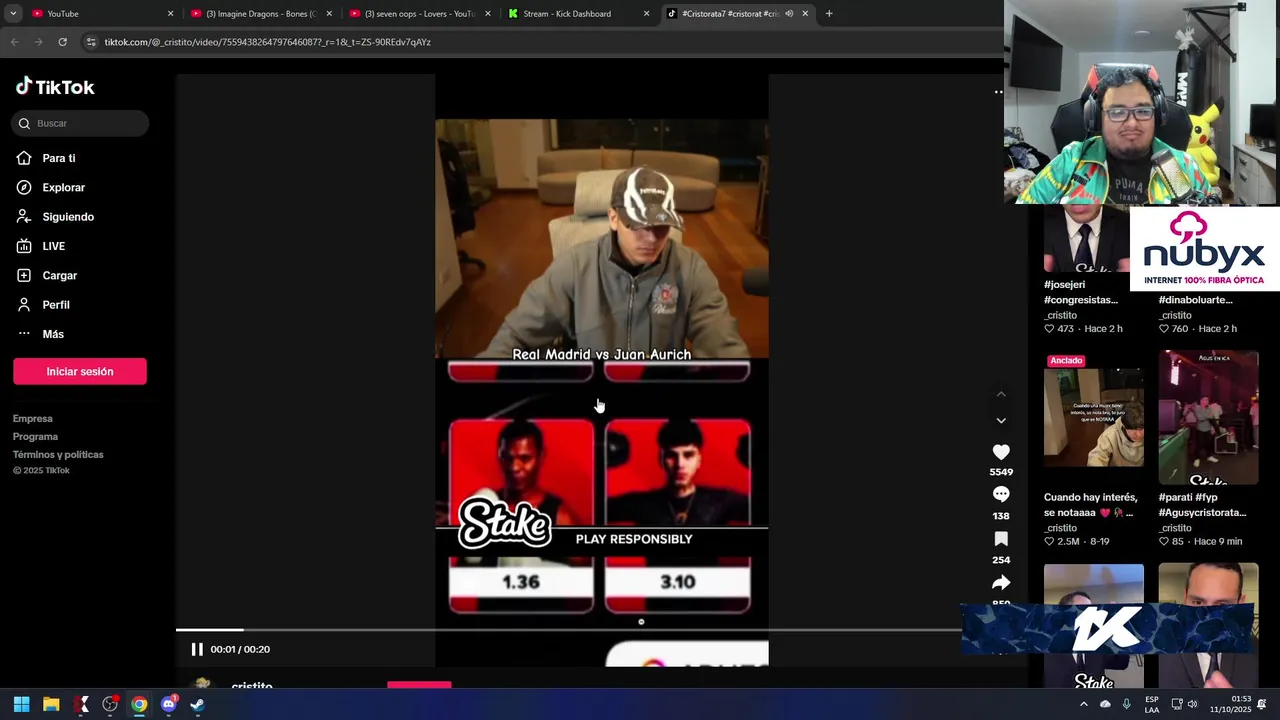Screen dimensions: 1280x720
Task: Click the microphone icon in system tray
Action: click(x=1127, y=704)
